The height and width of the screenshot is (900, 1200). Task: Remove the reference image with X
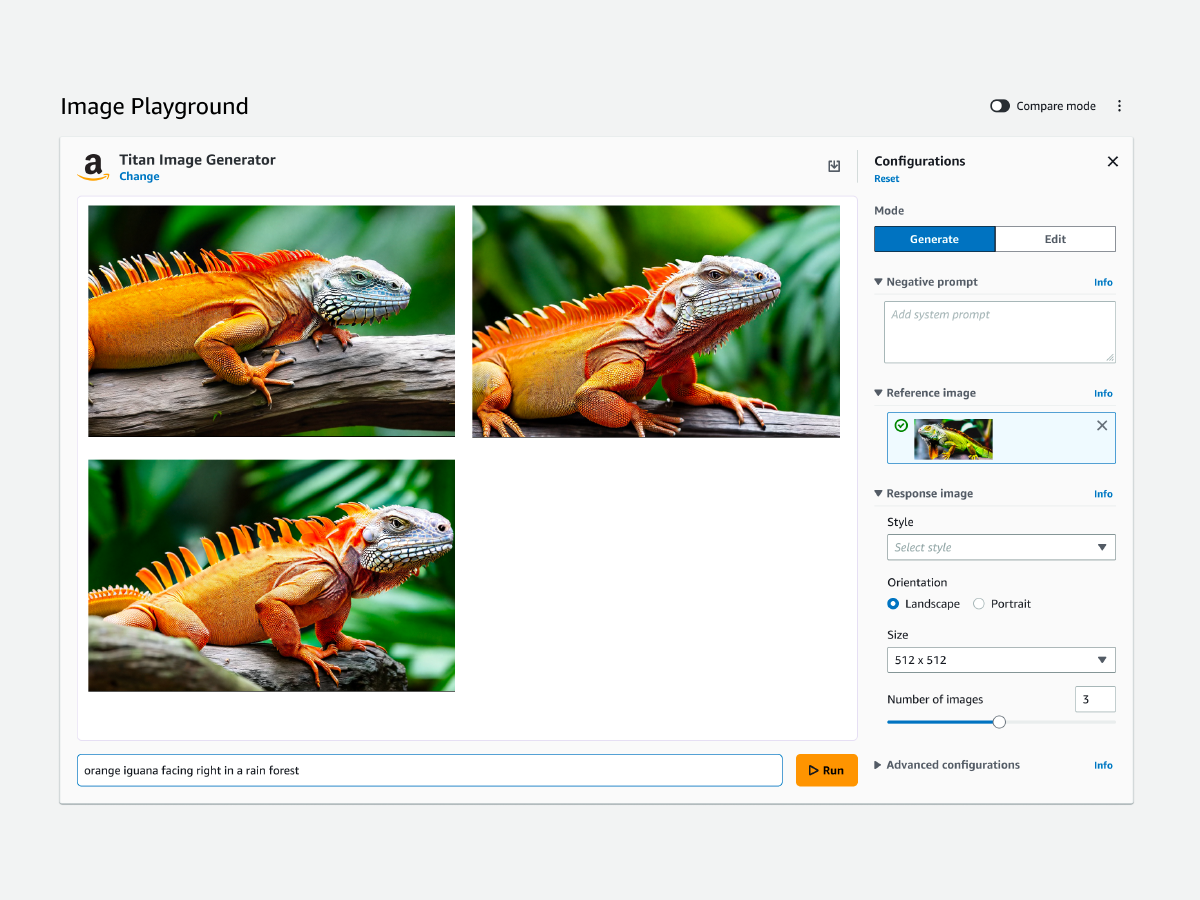tap(1102, 426)
